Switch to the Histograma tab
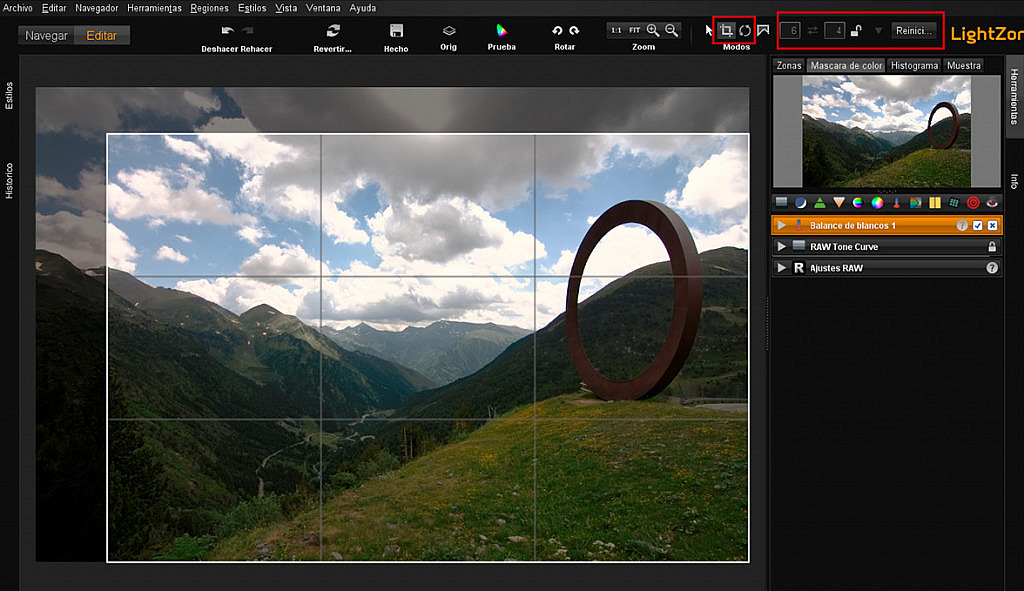 [x=916, y=64]
